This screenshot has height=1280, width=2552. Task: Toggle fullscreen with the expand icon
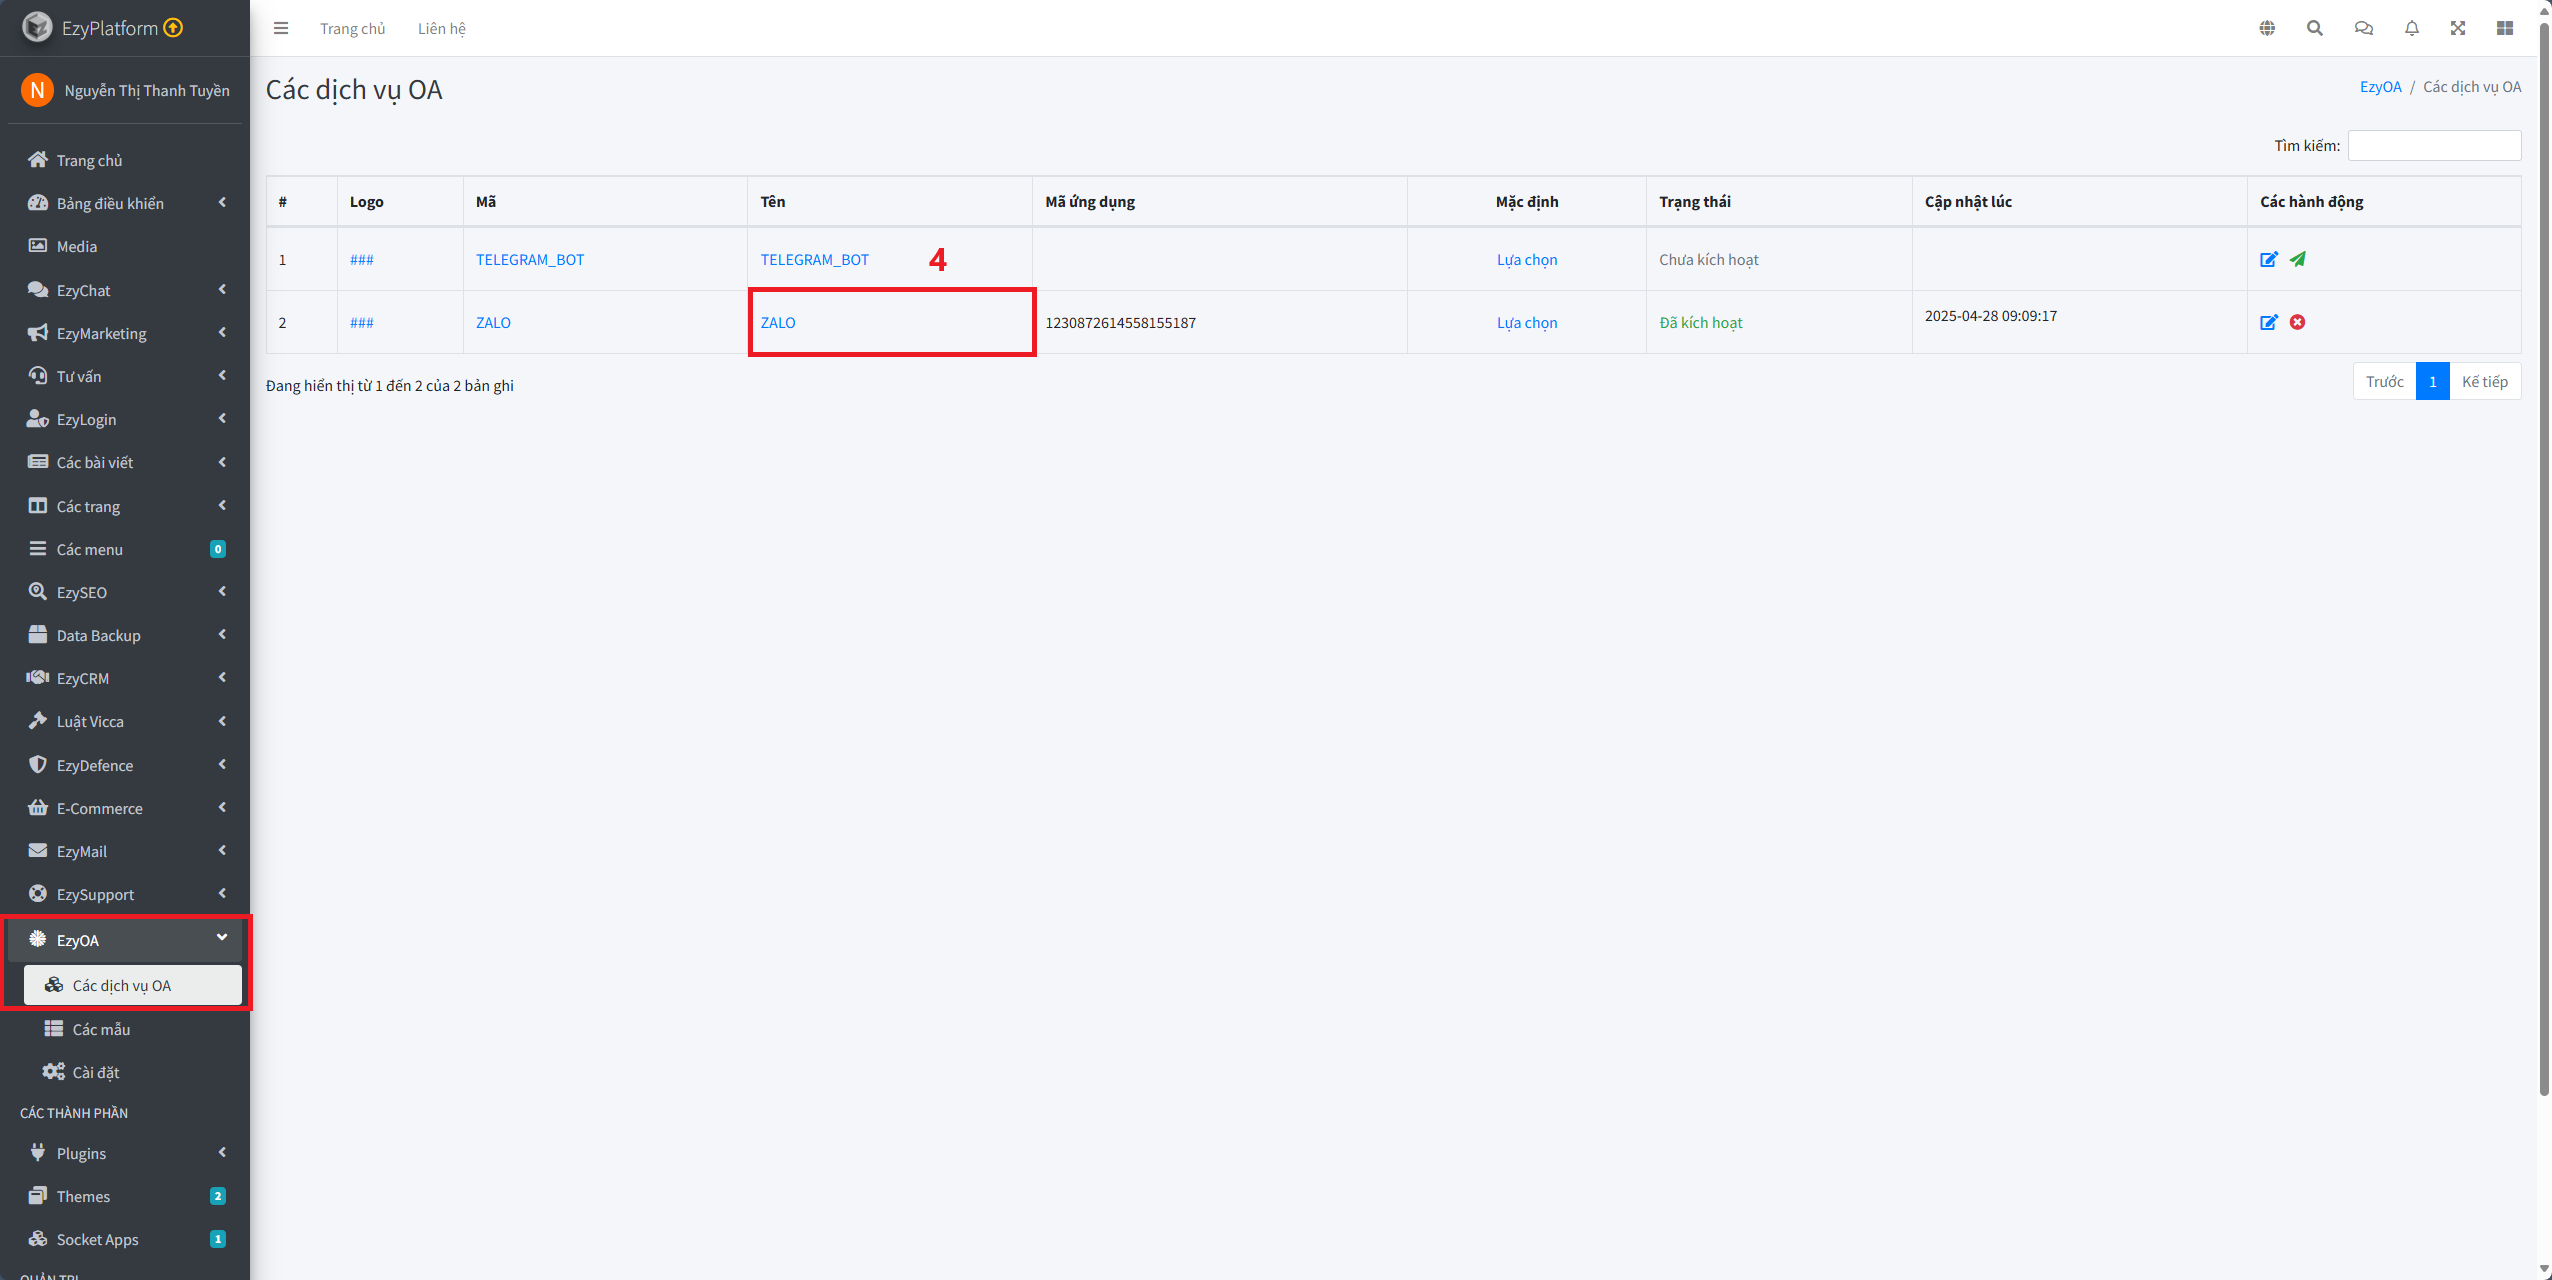click(x=2458, y=28)
